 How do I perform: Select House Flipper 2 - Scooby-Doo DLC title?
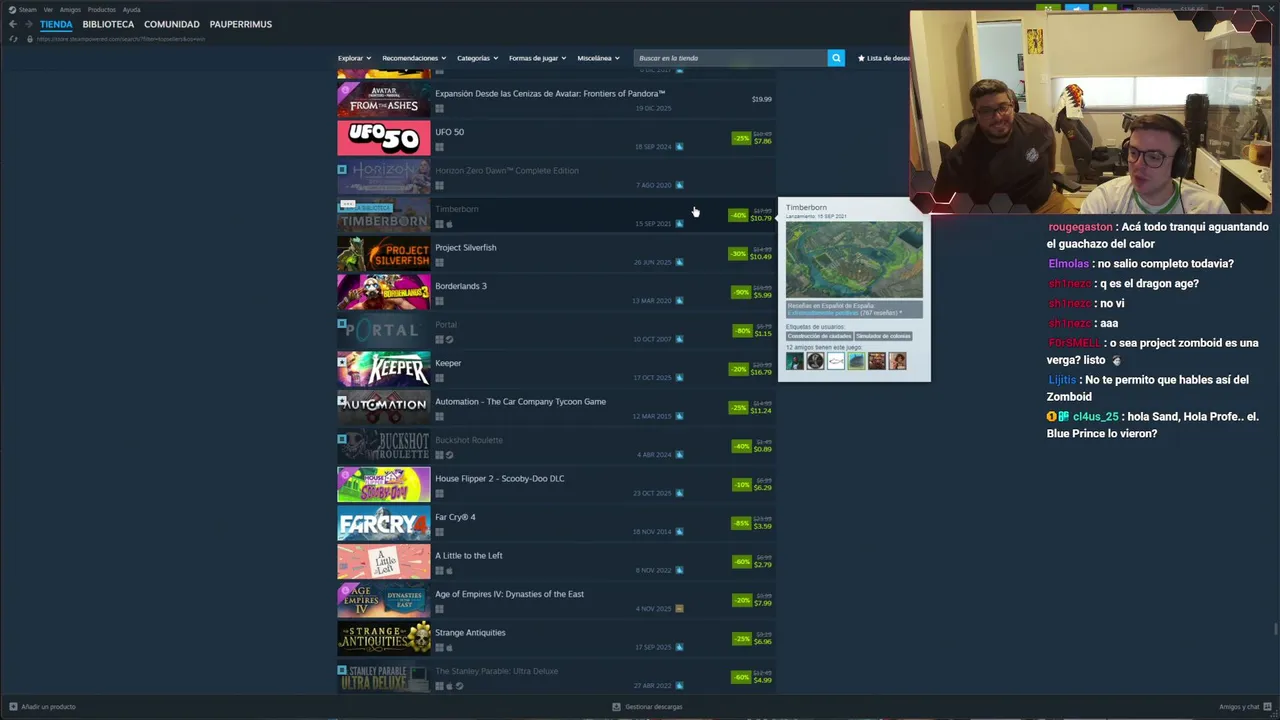coord(500,478)
